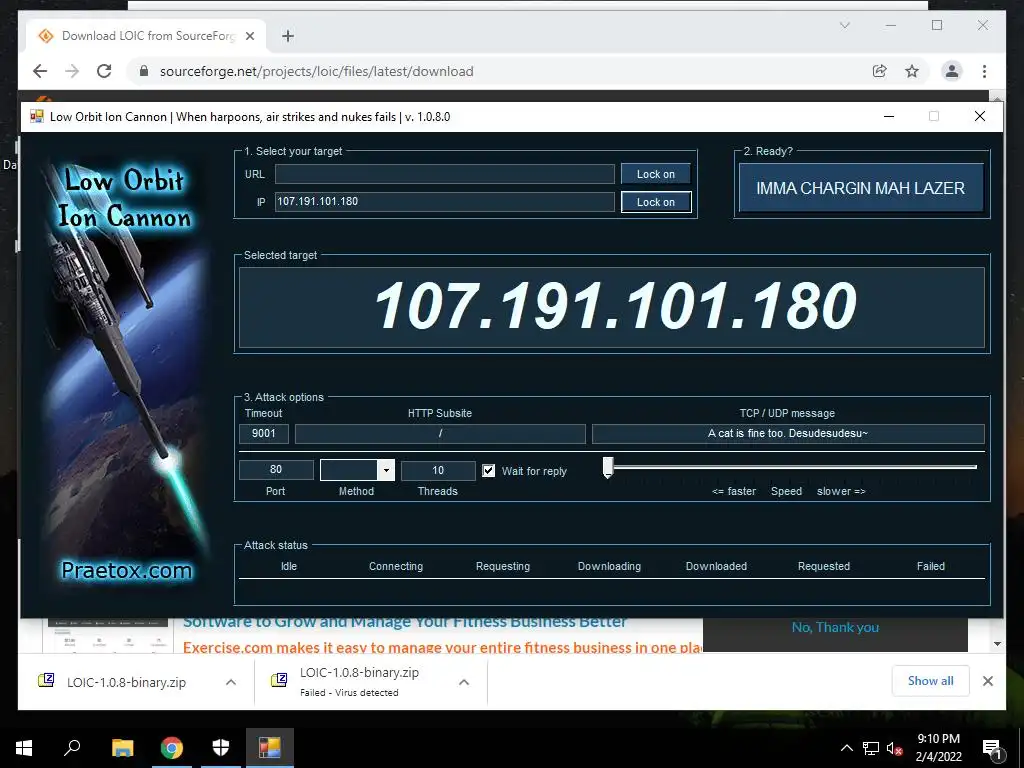The image size is (1024, 768).
Task: Click the zip file icon of failed download
Action: coord(279,680)
